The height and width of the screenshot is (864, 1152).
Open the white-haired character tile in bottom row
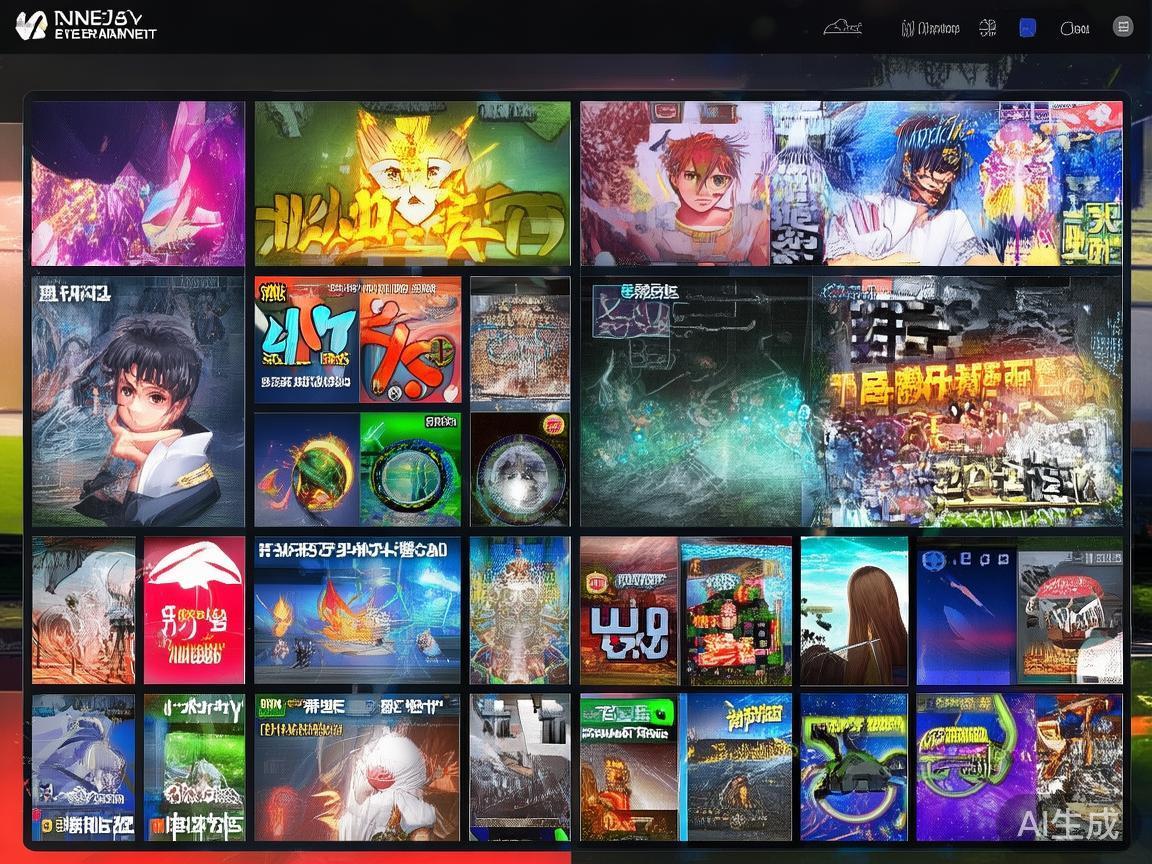[x=357, y=767]
